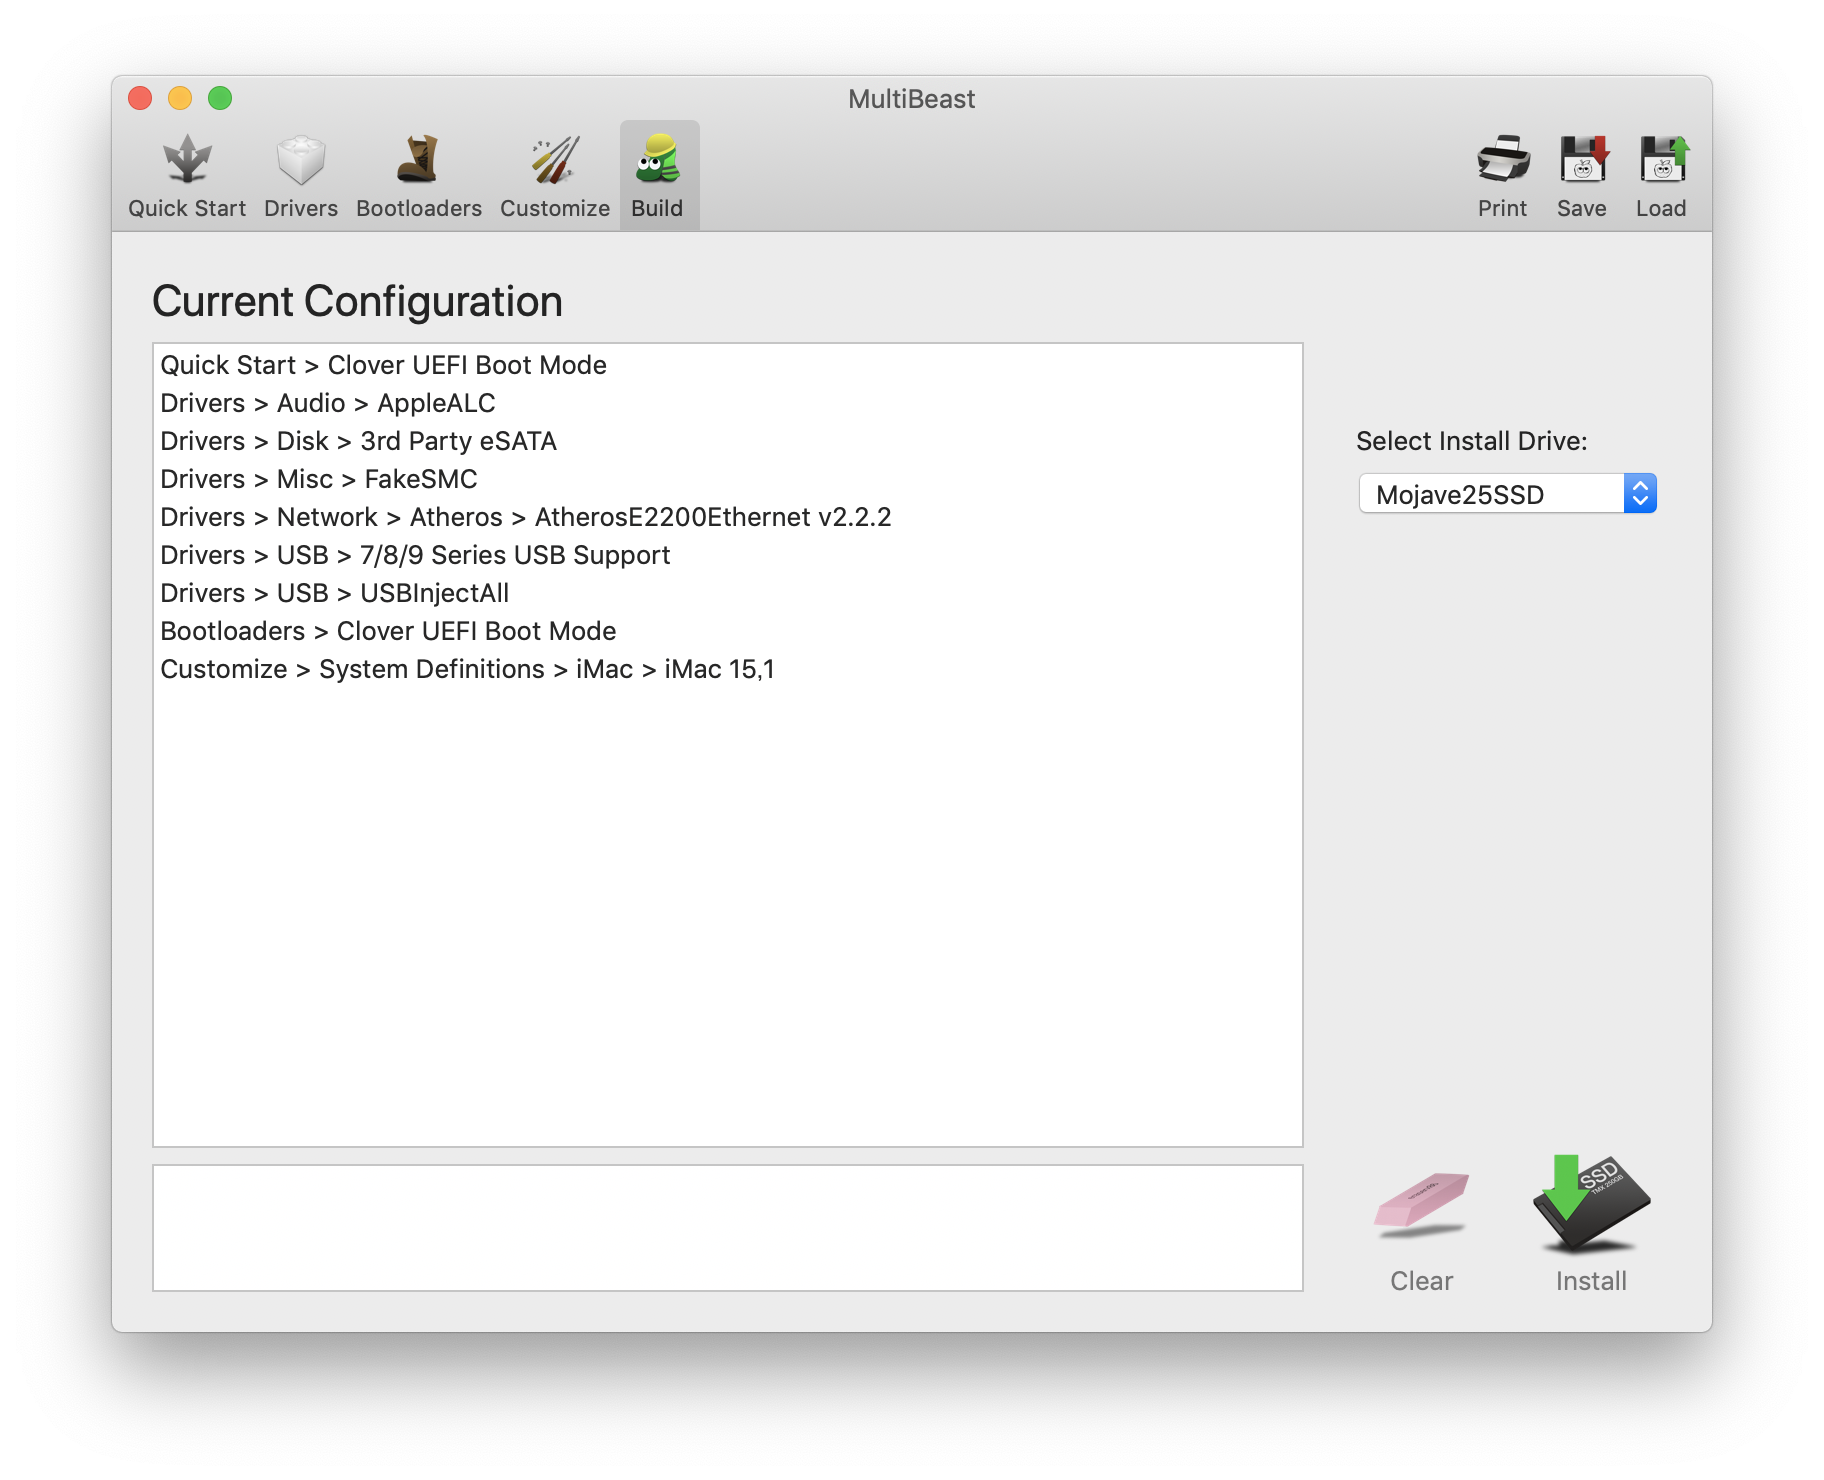Close the MultiBeast window
The width and height of the screenshot is (1824, 1480).
tap(140, 98)
